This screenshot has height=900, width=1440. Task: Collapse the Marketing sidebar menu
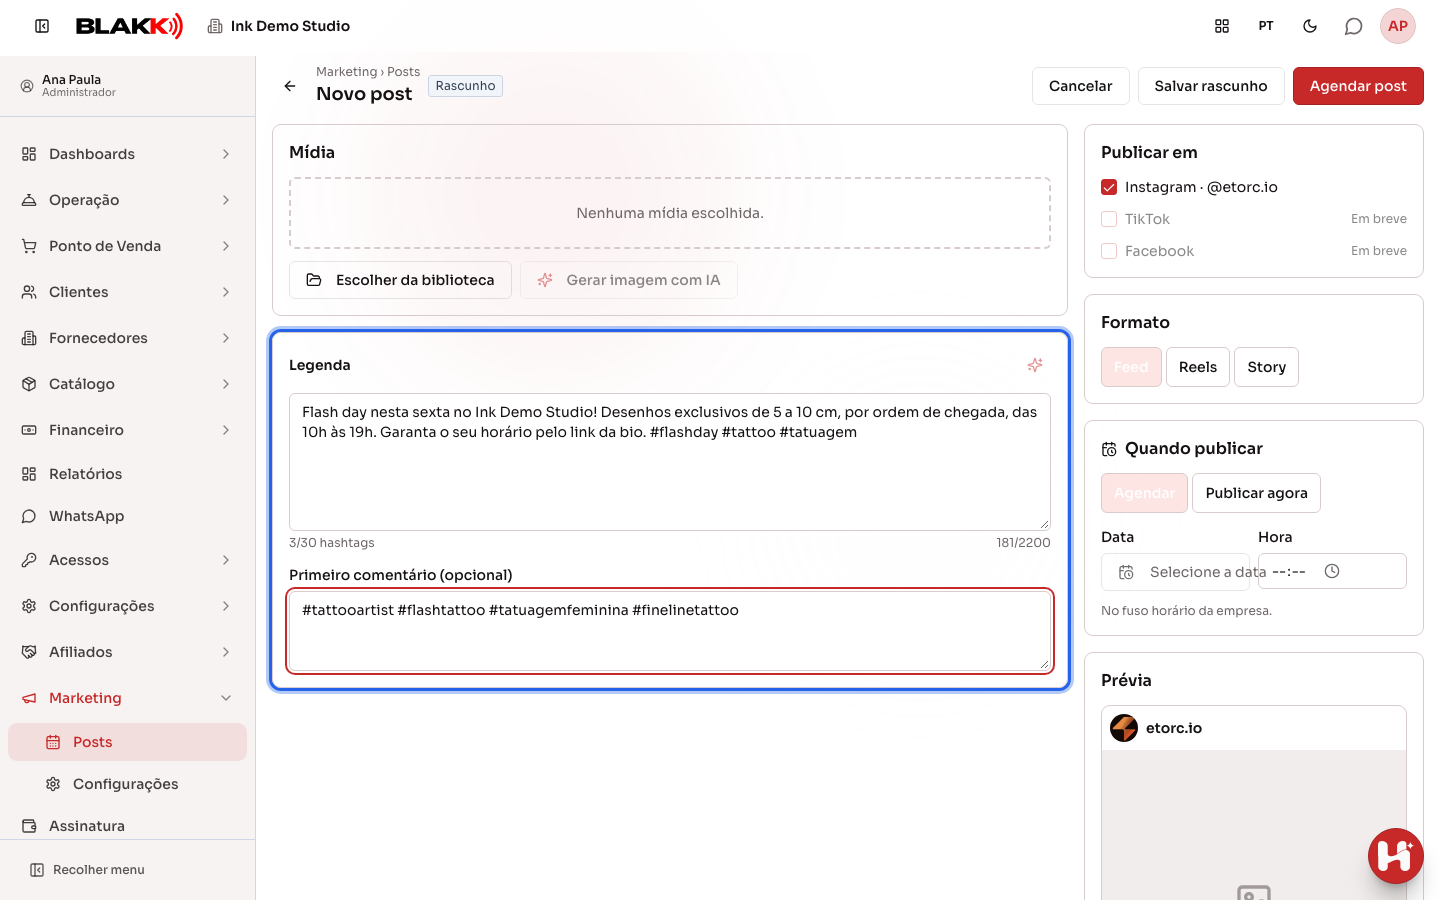pos(128,698)
